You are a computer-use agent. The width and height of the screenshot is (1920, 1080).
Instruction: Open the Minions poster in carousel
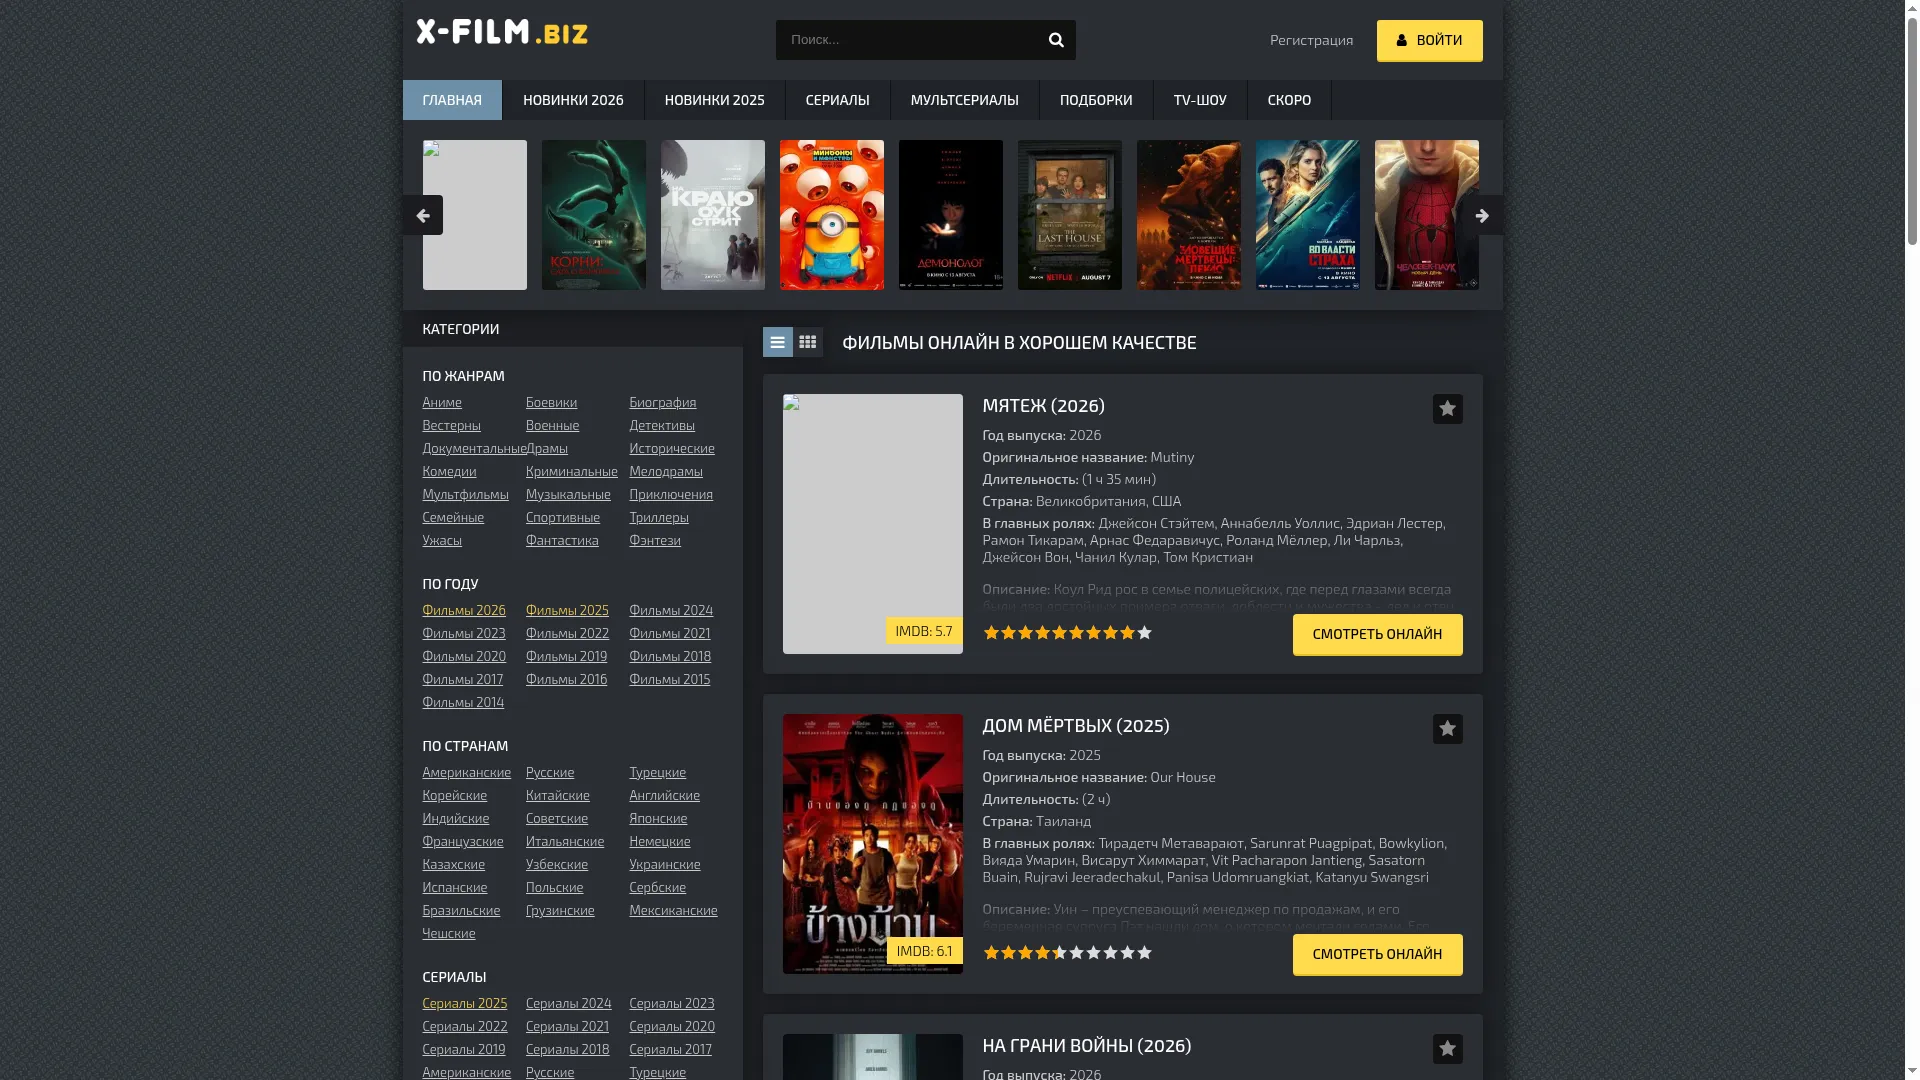pyautogui.click(x=832, y=215)
